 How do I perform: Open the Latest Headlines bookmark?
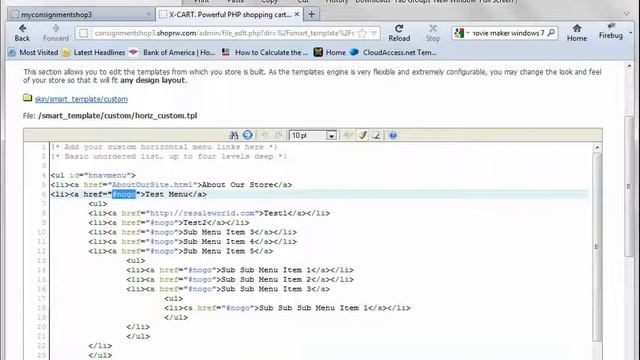click(x=94, y=52)
